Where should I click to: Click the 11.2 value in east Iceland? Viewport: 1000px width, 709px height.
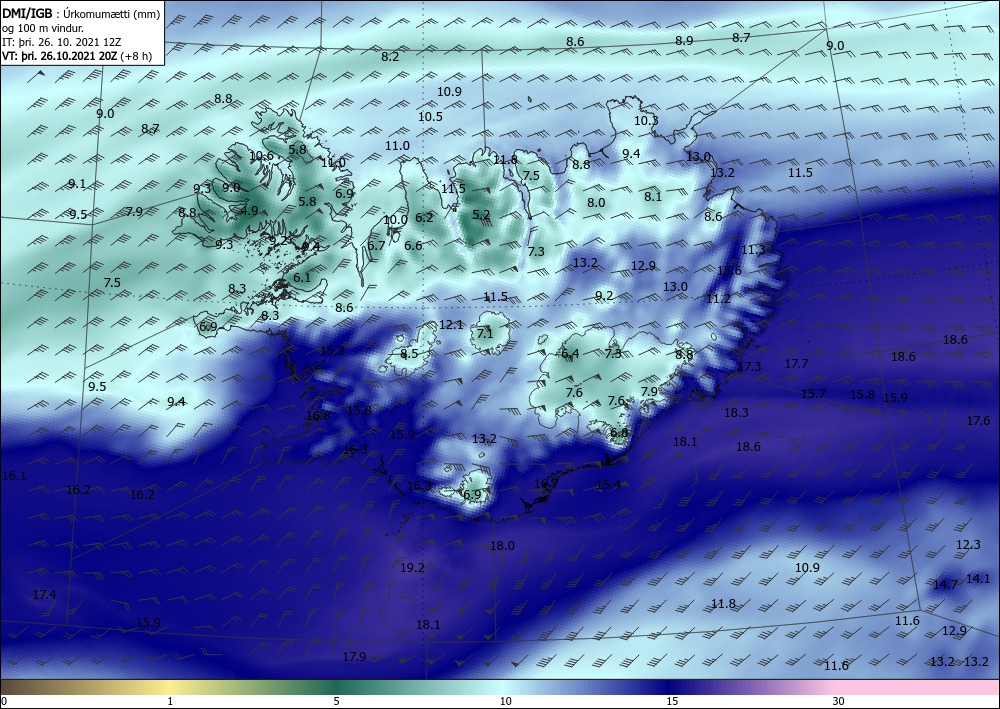pos(718,298)
